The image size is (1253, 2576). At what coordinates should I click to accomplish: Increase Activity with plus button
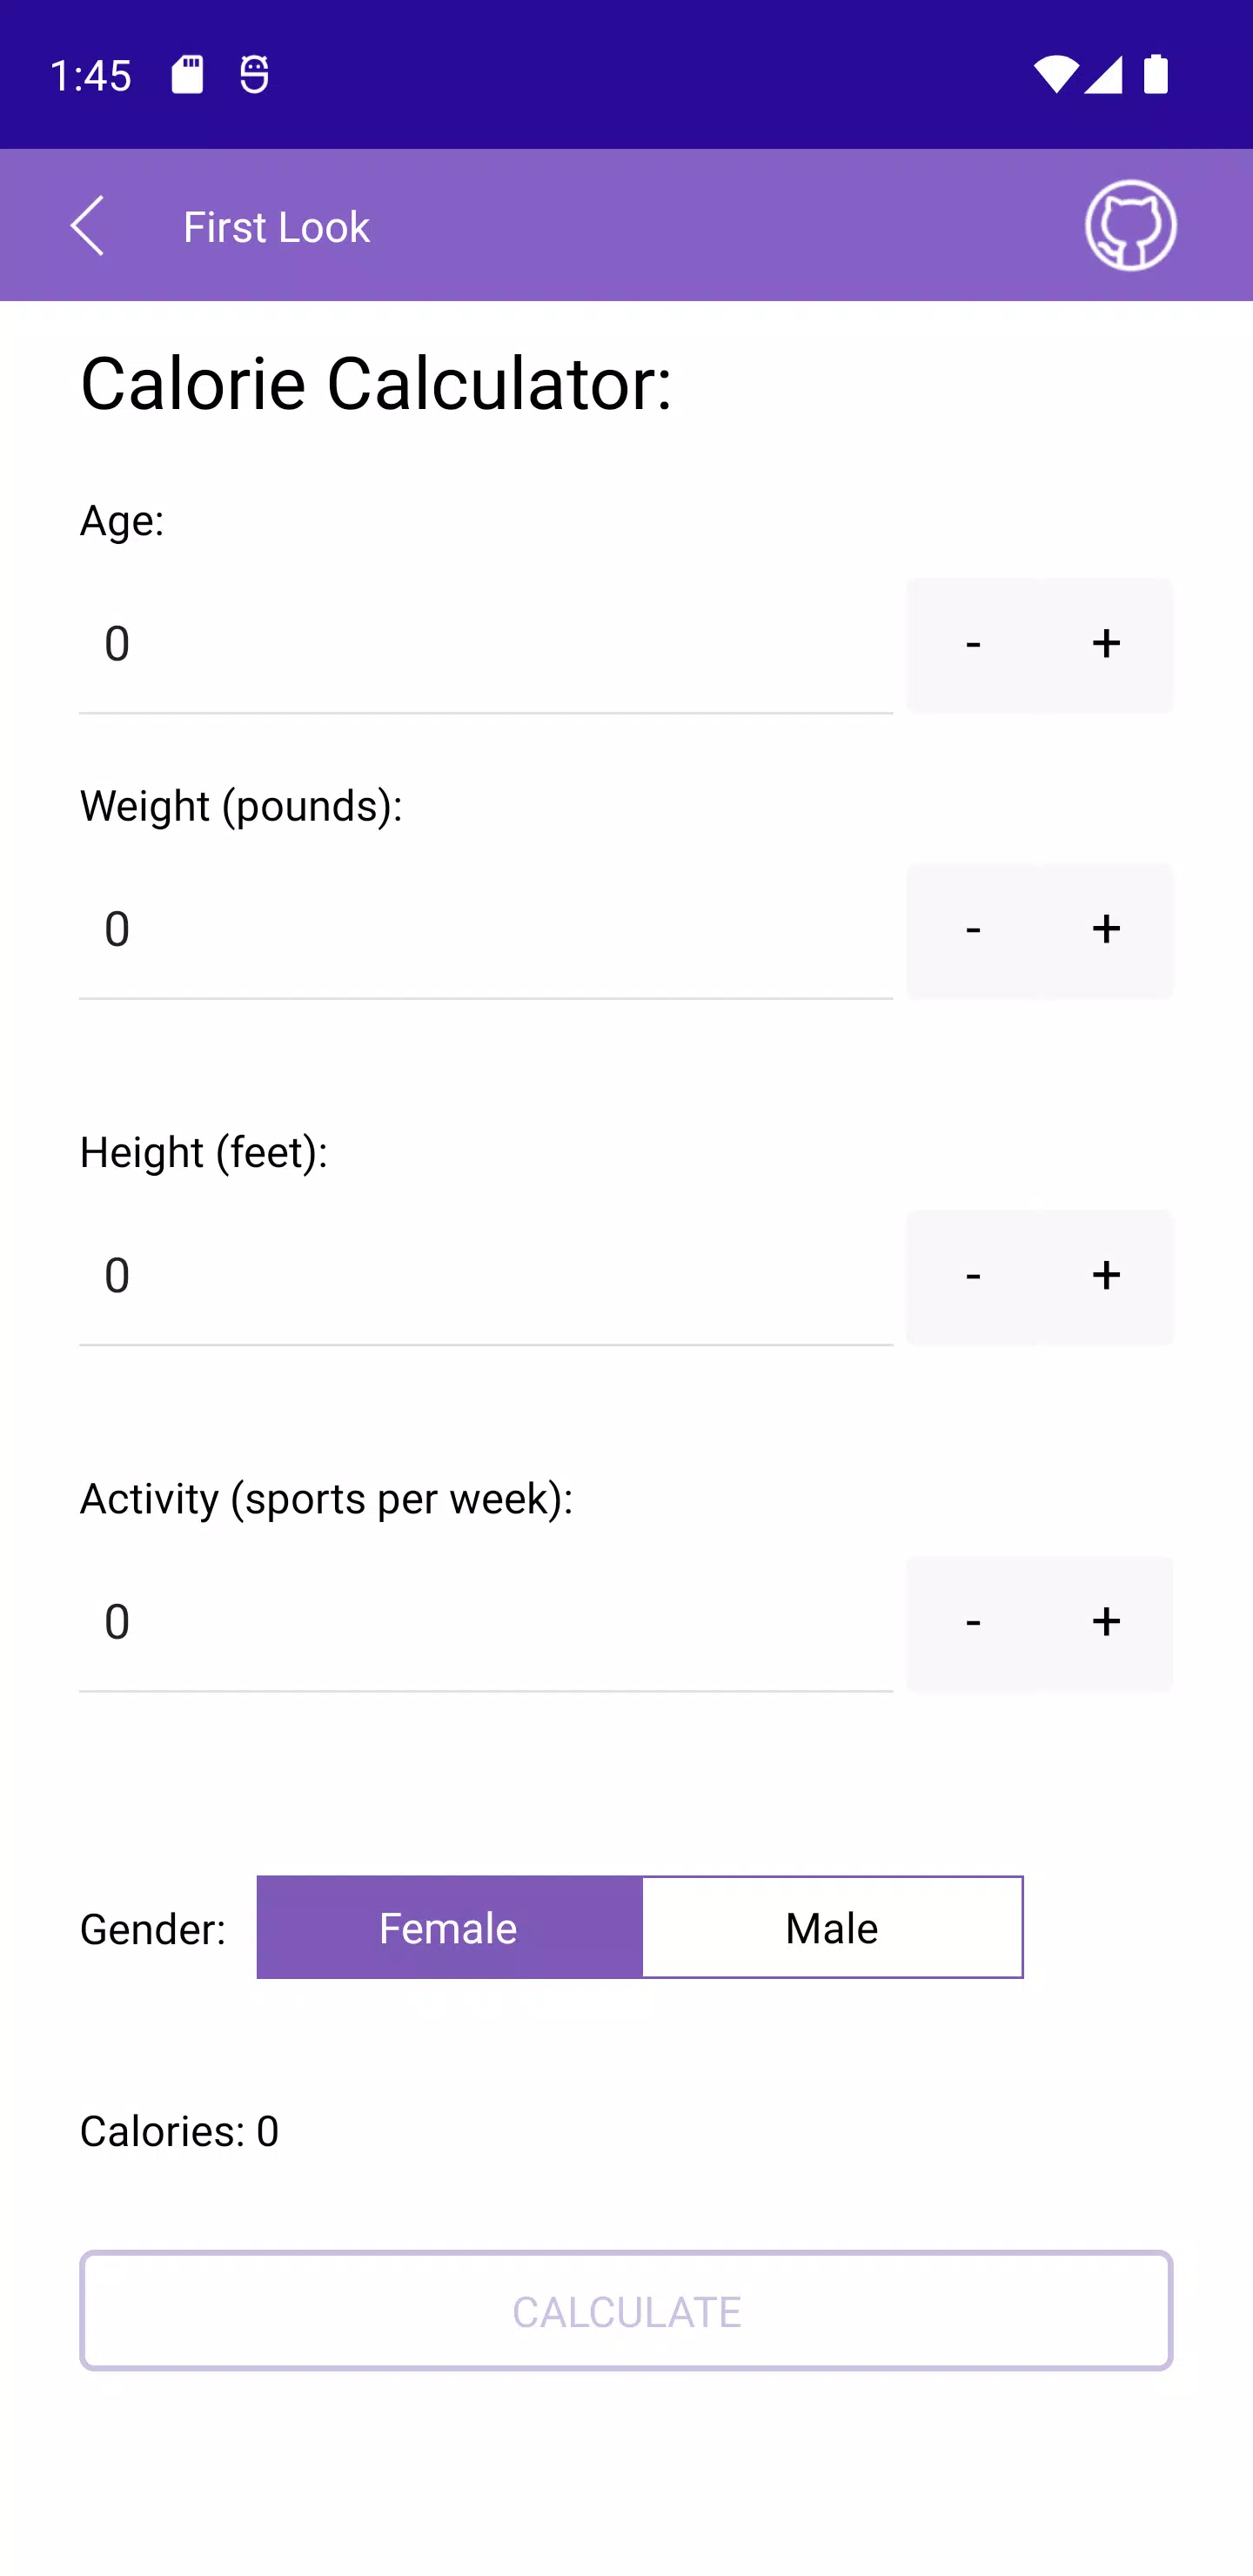(x=1106, y=1622)
